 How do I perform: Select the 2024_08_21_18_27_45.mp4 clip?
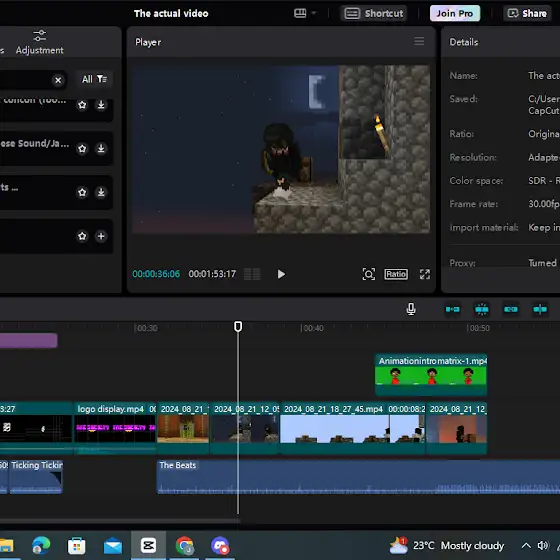pyautogui.click(x=334, y=428)
